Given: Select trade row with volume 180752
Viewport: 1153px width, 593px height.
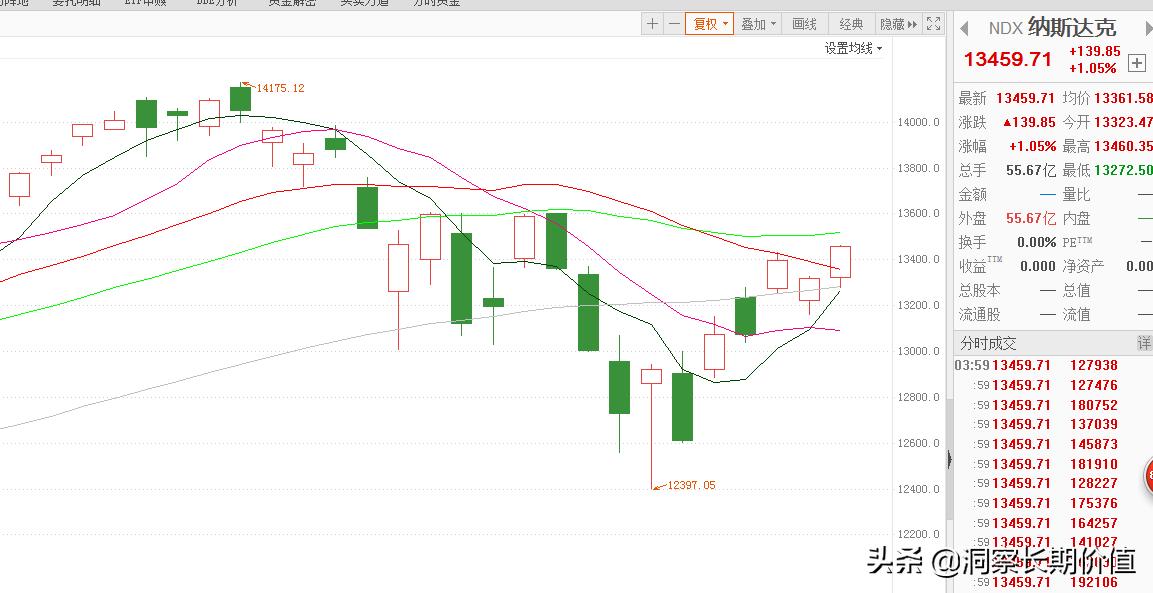Looking at the screenshot, I should [x=1053, y=405].
